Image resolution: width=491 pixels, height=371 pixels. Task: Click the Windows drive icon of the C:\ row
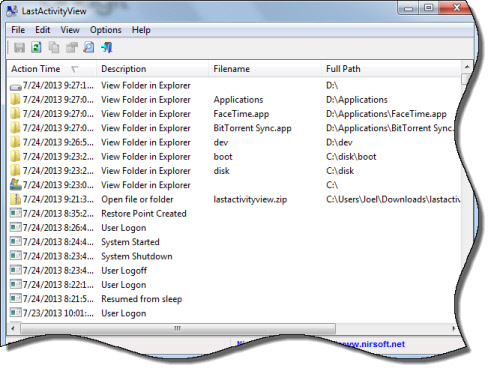pos(16,185)
